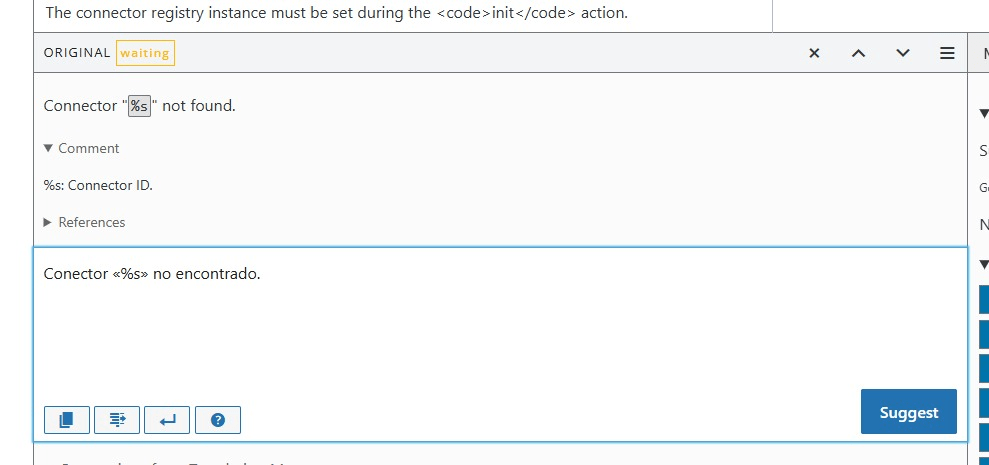
Task: Click the yellow waiting status badge
Action: (145, 53)
